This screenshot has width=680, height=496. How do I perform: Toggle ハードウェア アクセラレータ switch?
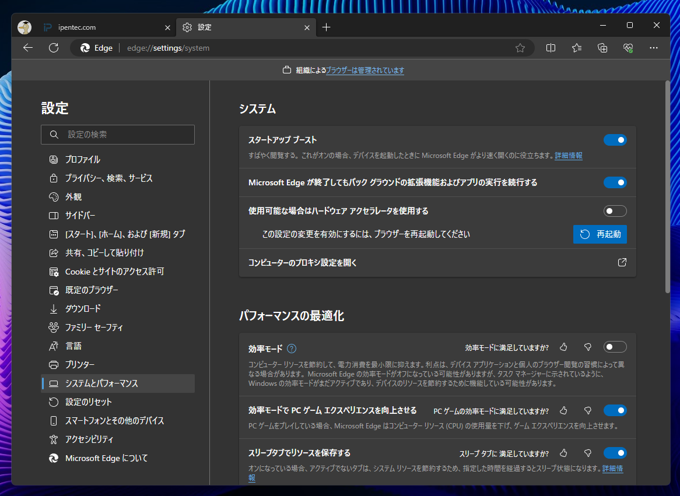click(615, 211)
